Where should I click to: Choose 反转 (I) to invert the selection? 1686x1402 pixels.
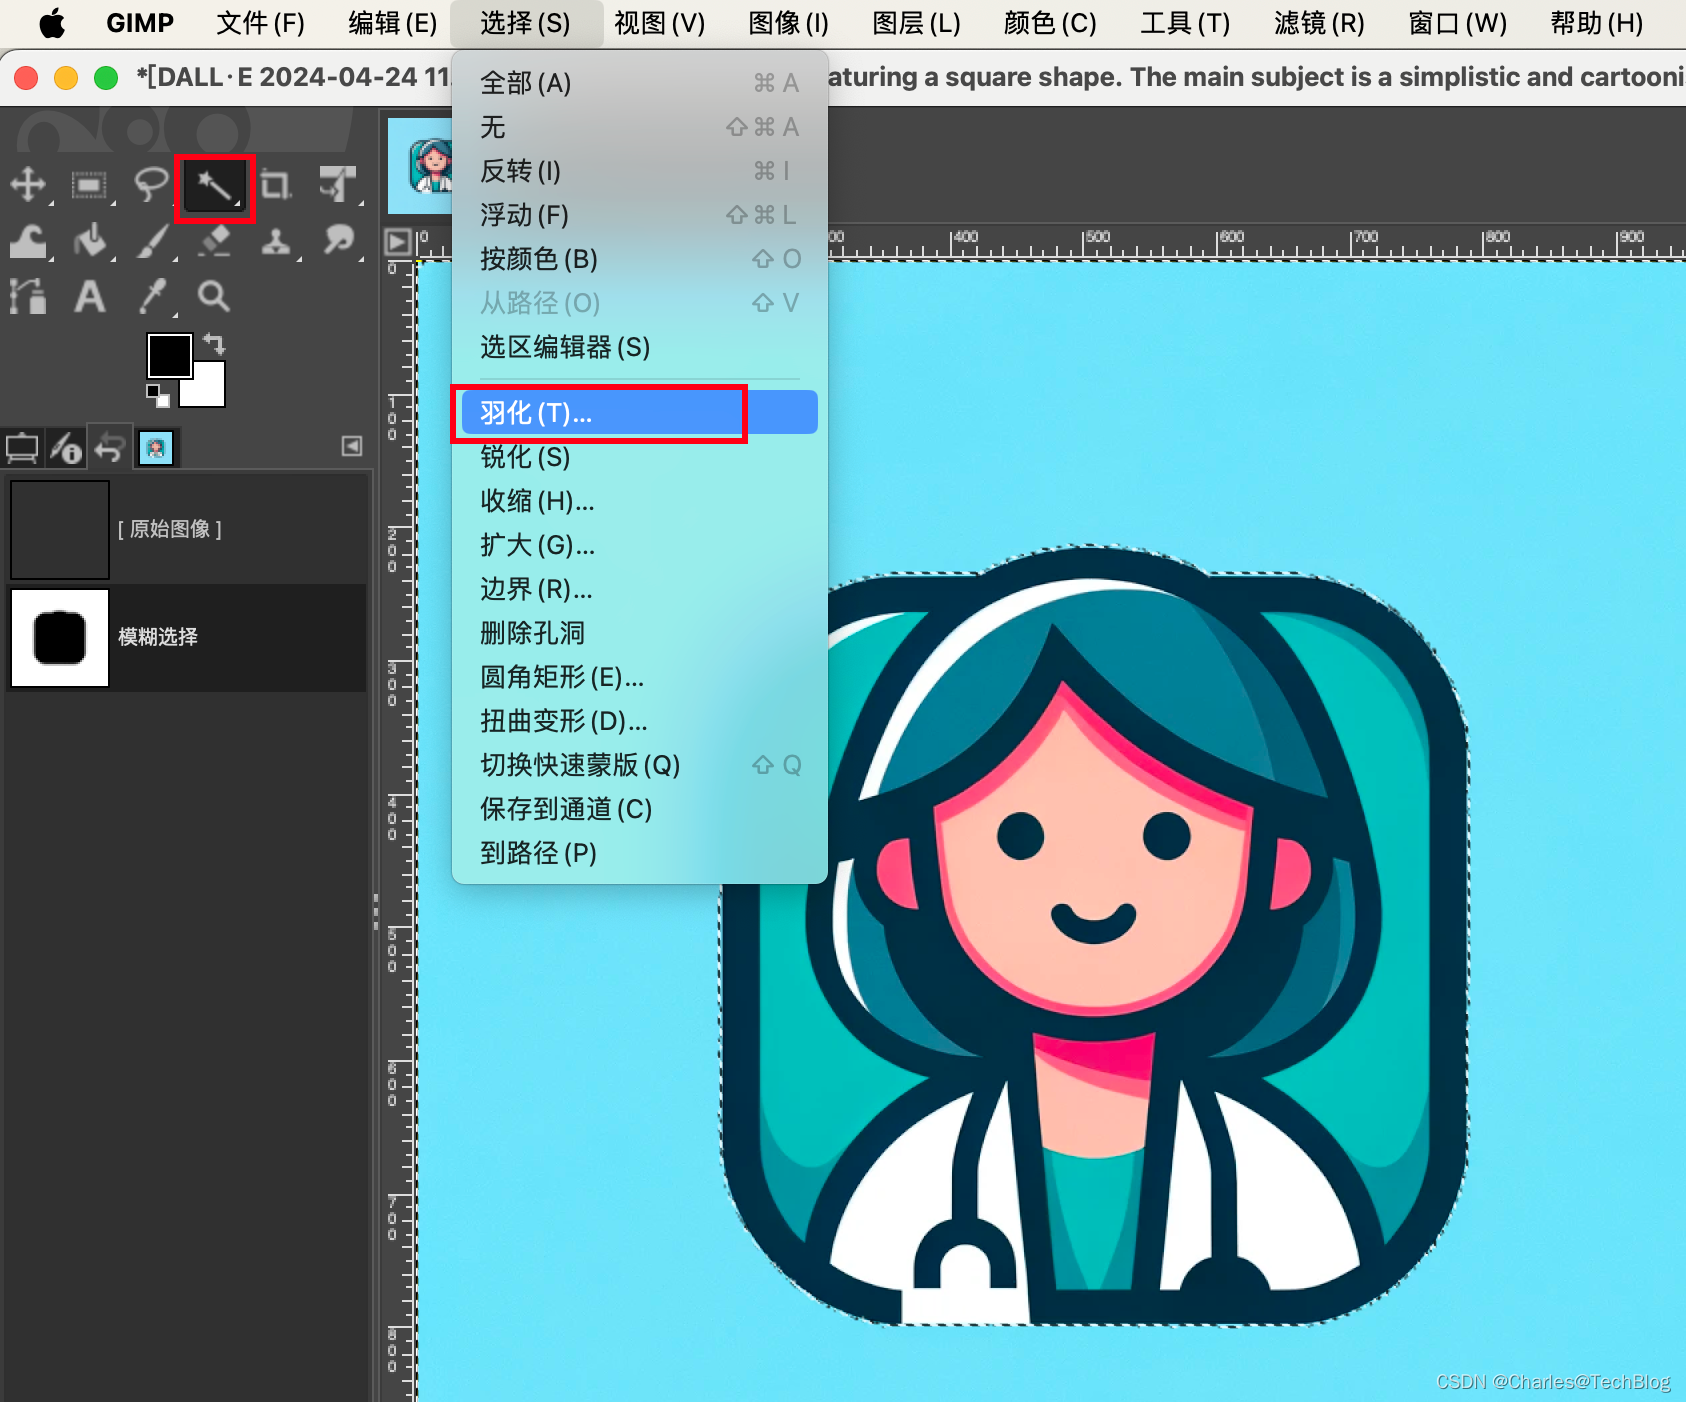639,171
